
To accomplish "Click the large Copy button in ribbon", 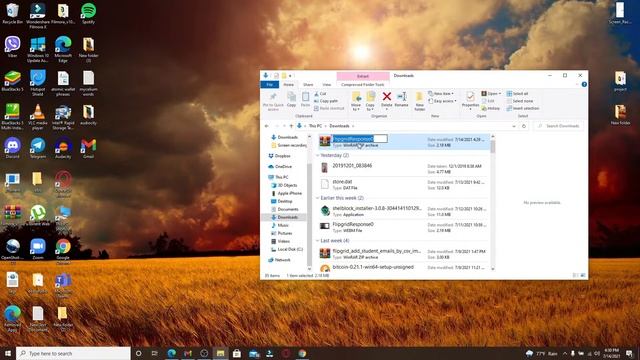I will (x=291, y=99).
